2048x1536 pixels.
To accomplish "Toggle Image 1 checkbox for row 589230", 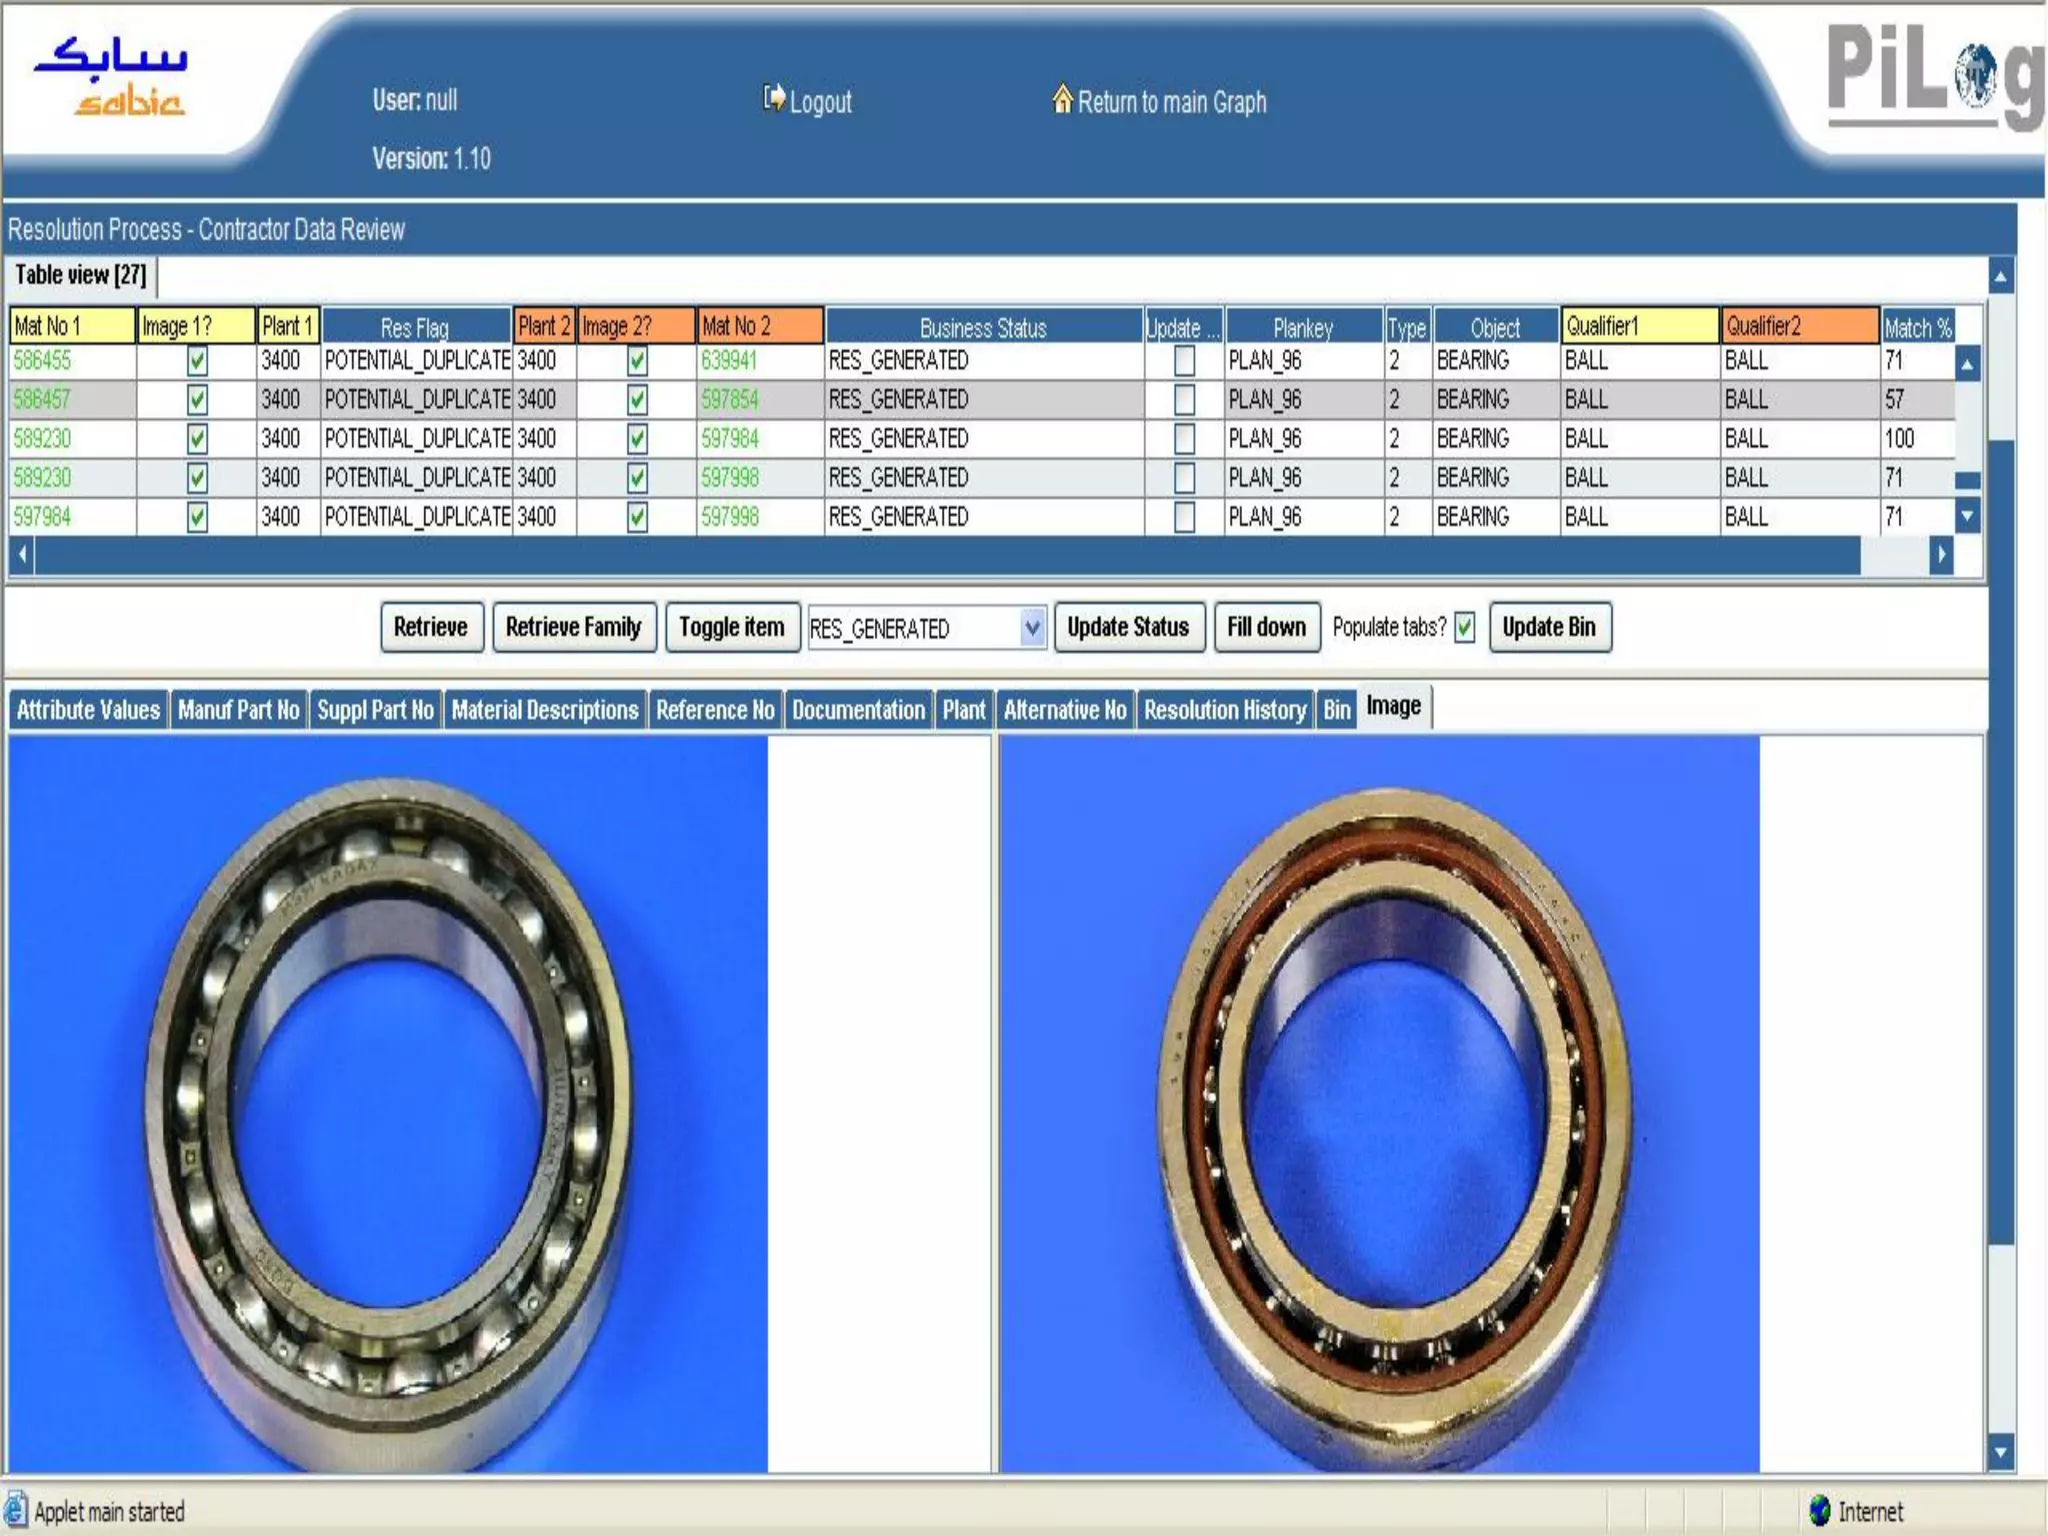I will [197, 439].
